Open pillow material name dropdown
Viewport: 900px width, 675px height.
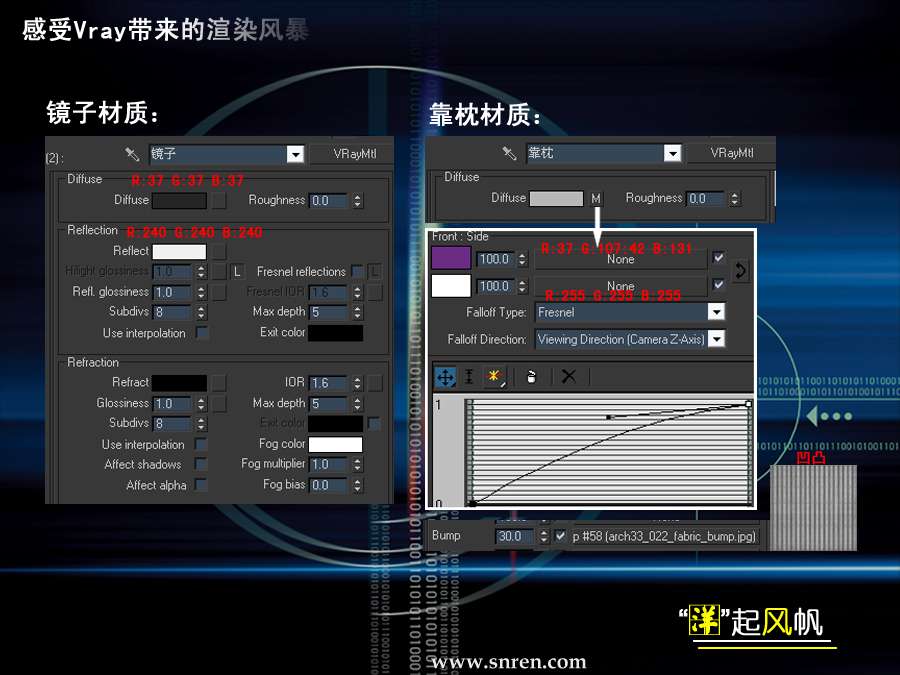[672, 153]
